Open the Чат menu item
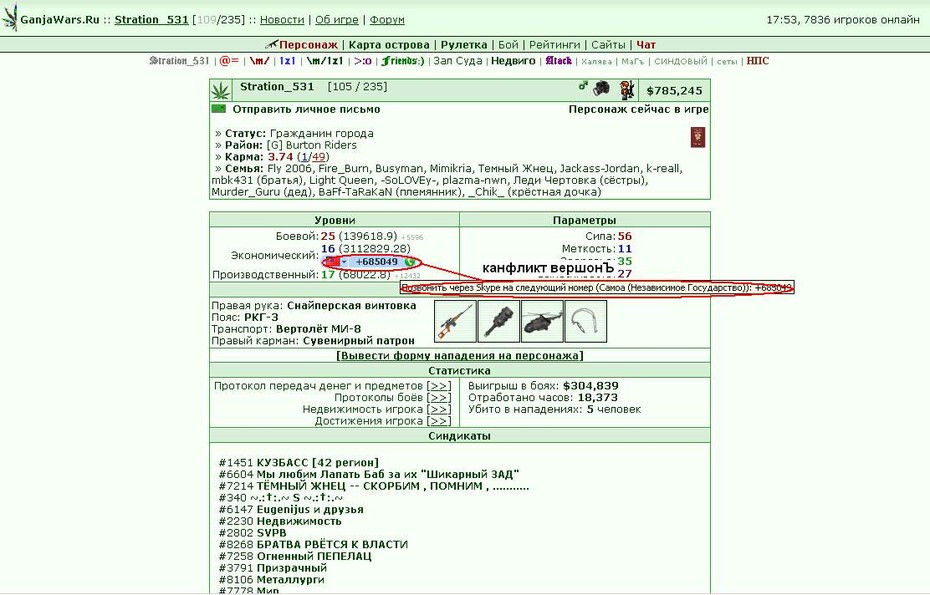930x595 pixels. [646, 44]
